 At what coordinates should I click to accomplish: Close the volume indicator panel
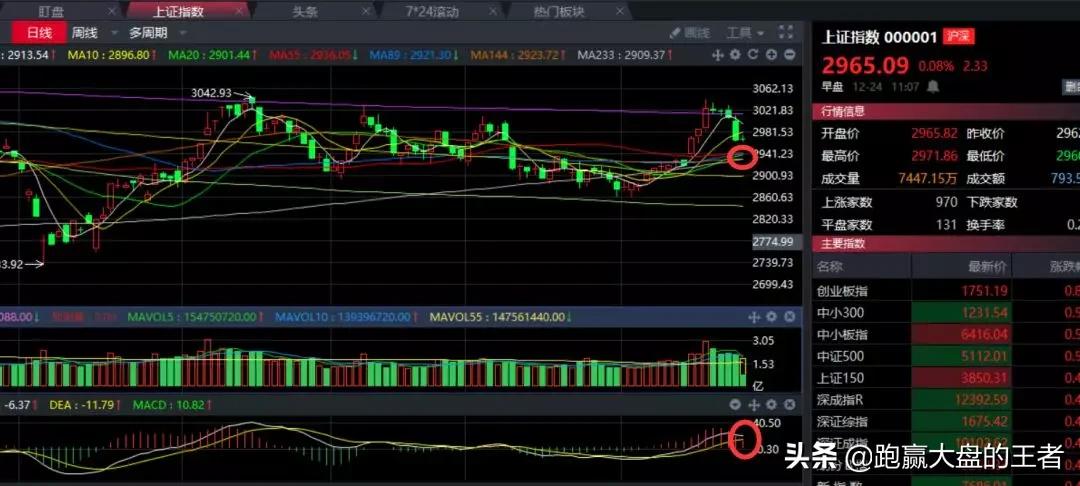[789, 317]
